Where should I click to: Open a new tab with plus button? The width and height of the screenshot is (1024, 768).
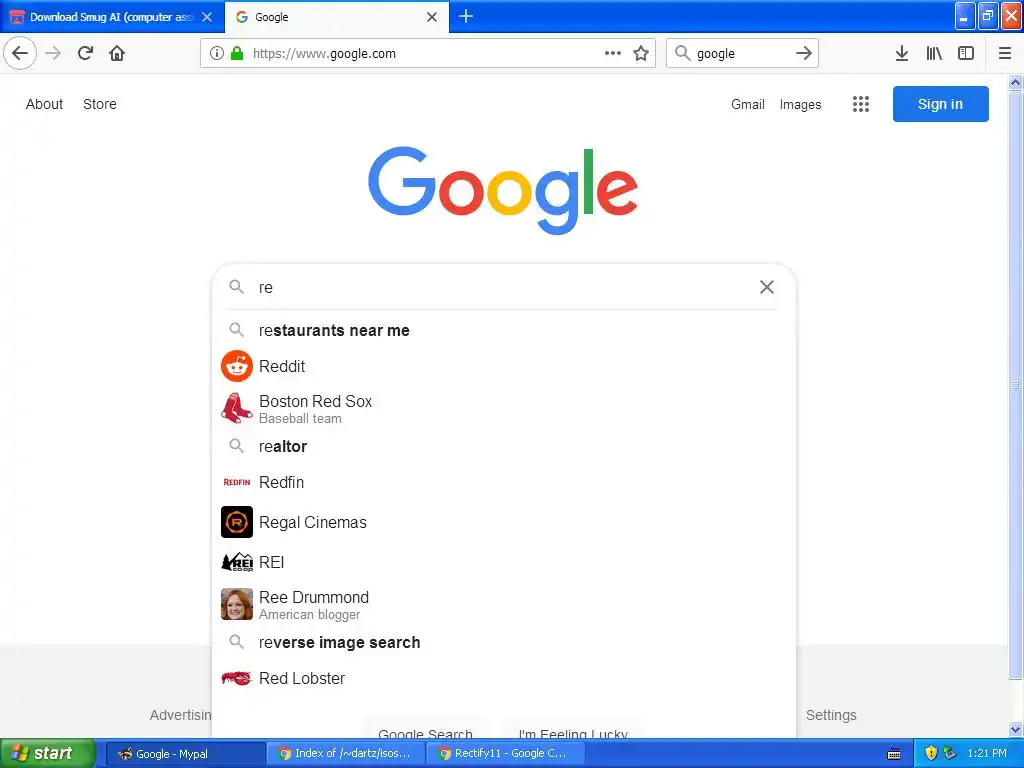click(x=466, y=16)
